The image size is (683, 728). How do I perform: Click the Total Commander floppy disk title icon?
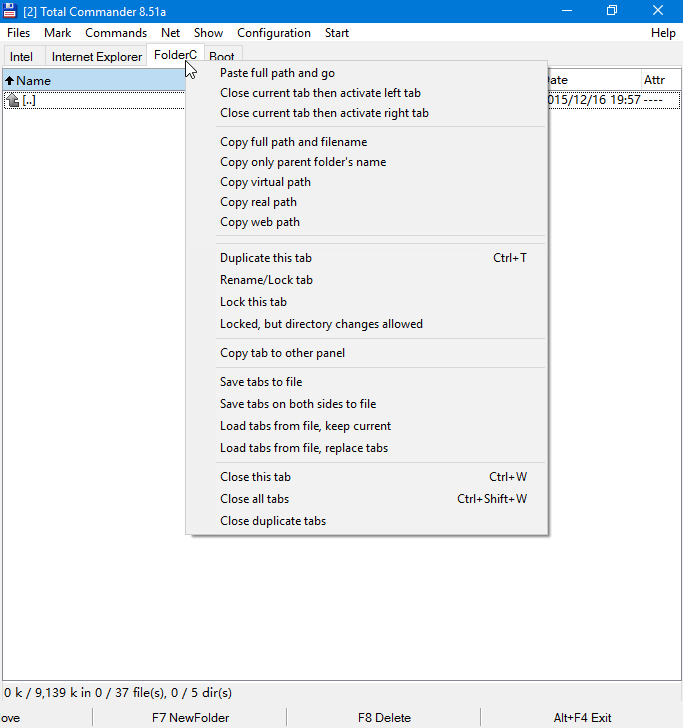click(9, 10)
